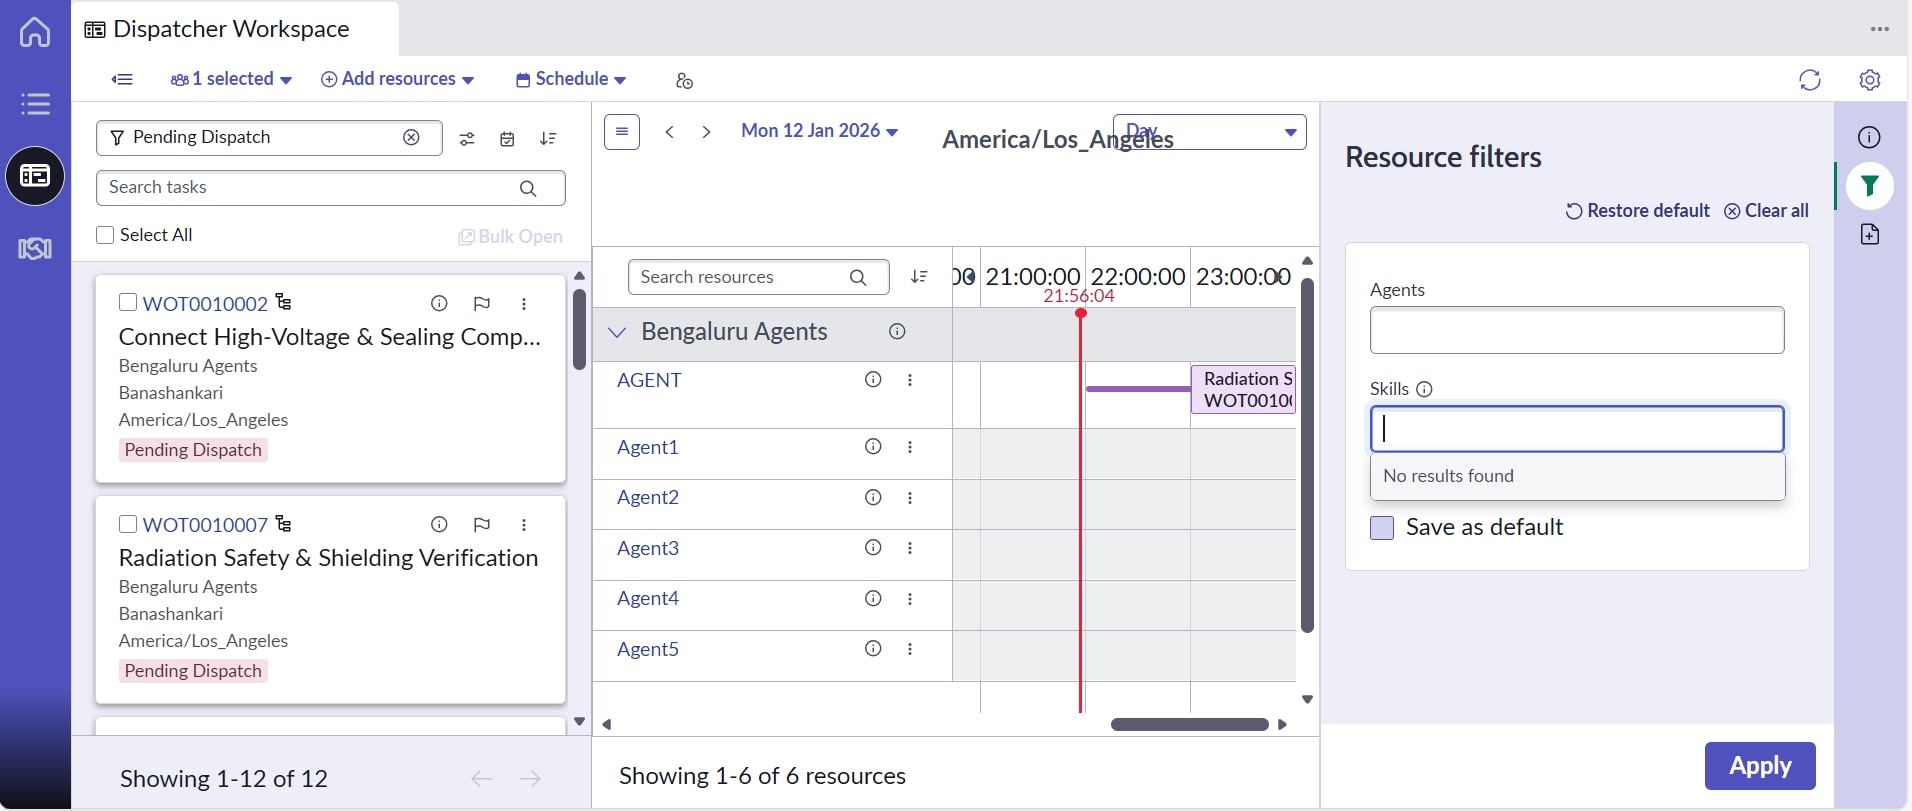
Task: Select the WOT0010007 task checkbox
Action: (128, 524)
